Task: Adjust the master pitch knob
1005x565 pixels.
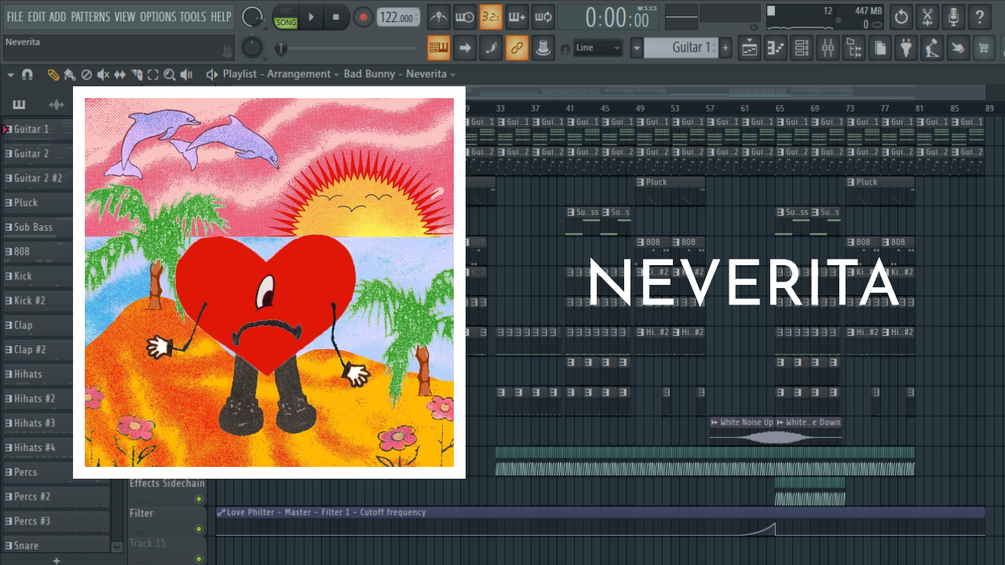Action: click(x=252, y=47)
